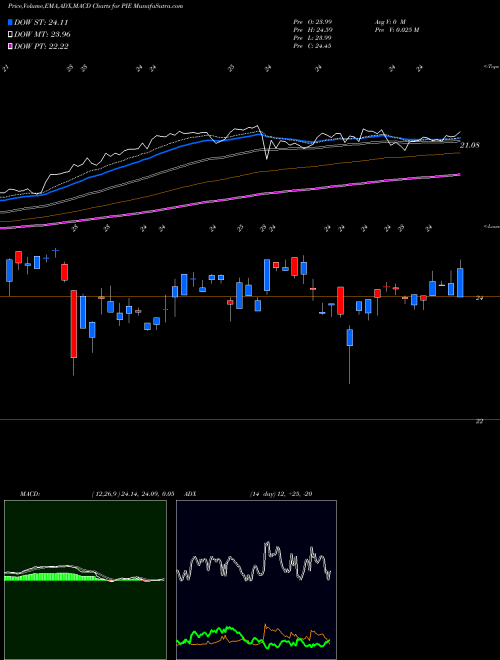Click the 22 price axis label
This screenshot has height=660, width=500.
(x=479, y=421)
